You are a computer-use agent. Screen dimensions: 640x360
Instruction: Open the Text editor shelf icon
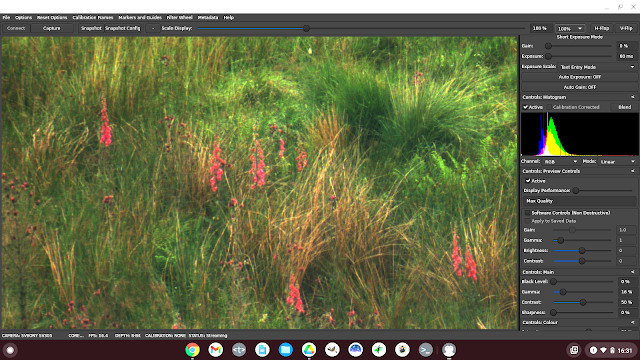239,350
